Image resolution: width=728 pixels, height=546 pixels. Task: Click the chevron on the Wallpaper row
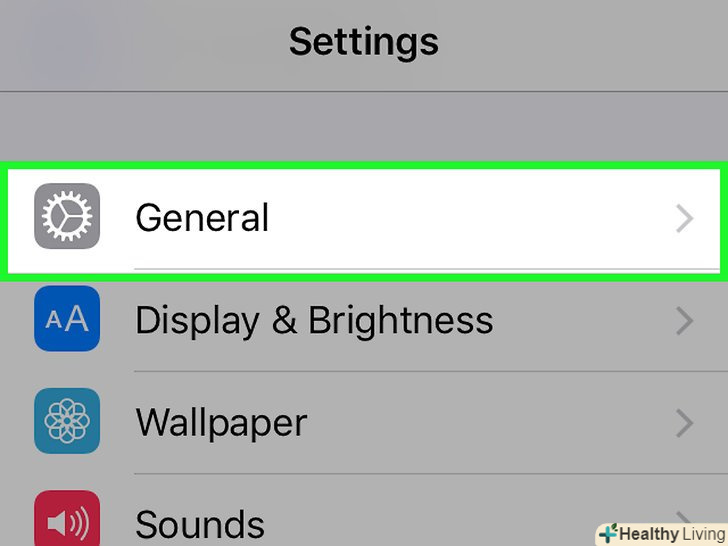(x=685, y=422)
